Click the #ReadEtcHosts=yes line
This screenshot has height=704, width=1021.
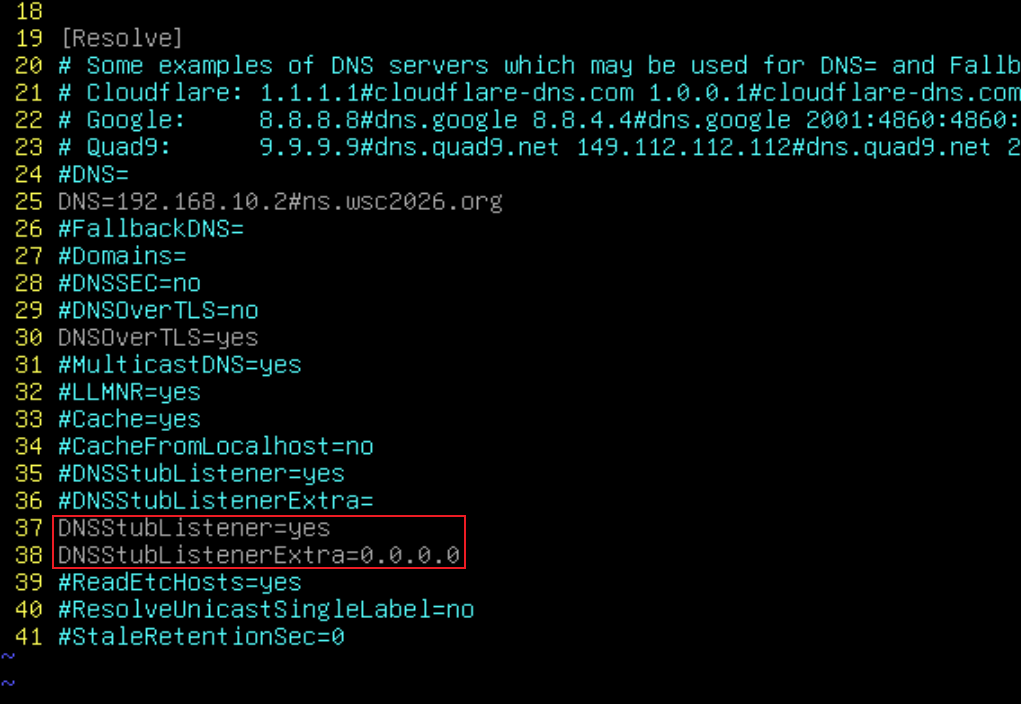(x=180, y=583)
